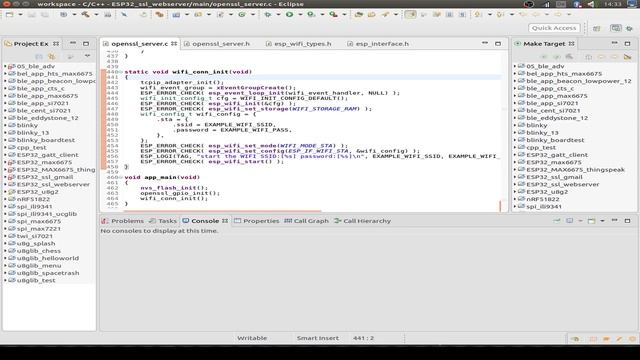This screenshot has width=640, height=360.
Task: Click the Previous Annotation toolbar icon
Action: (500, 15)
